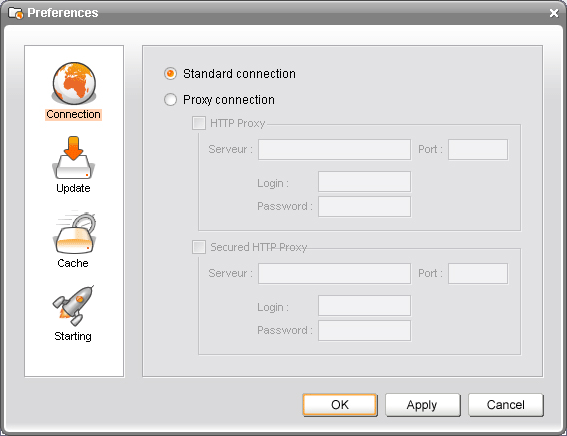This screenshot has height=436, width=567.
Task: Open the Connection globe icon
Action: click(x=74, y=83)
